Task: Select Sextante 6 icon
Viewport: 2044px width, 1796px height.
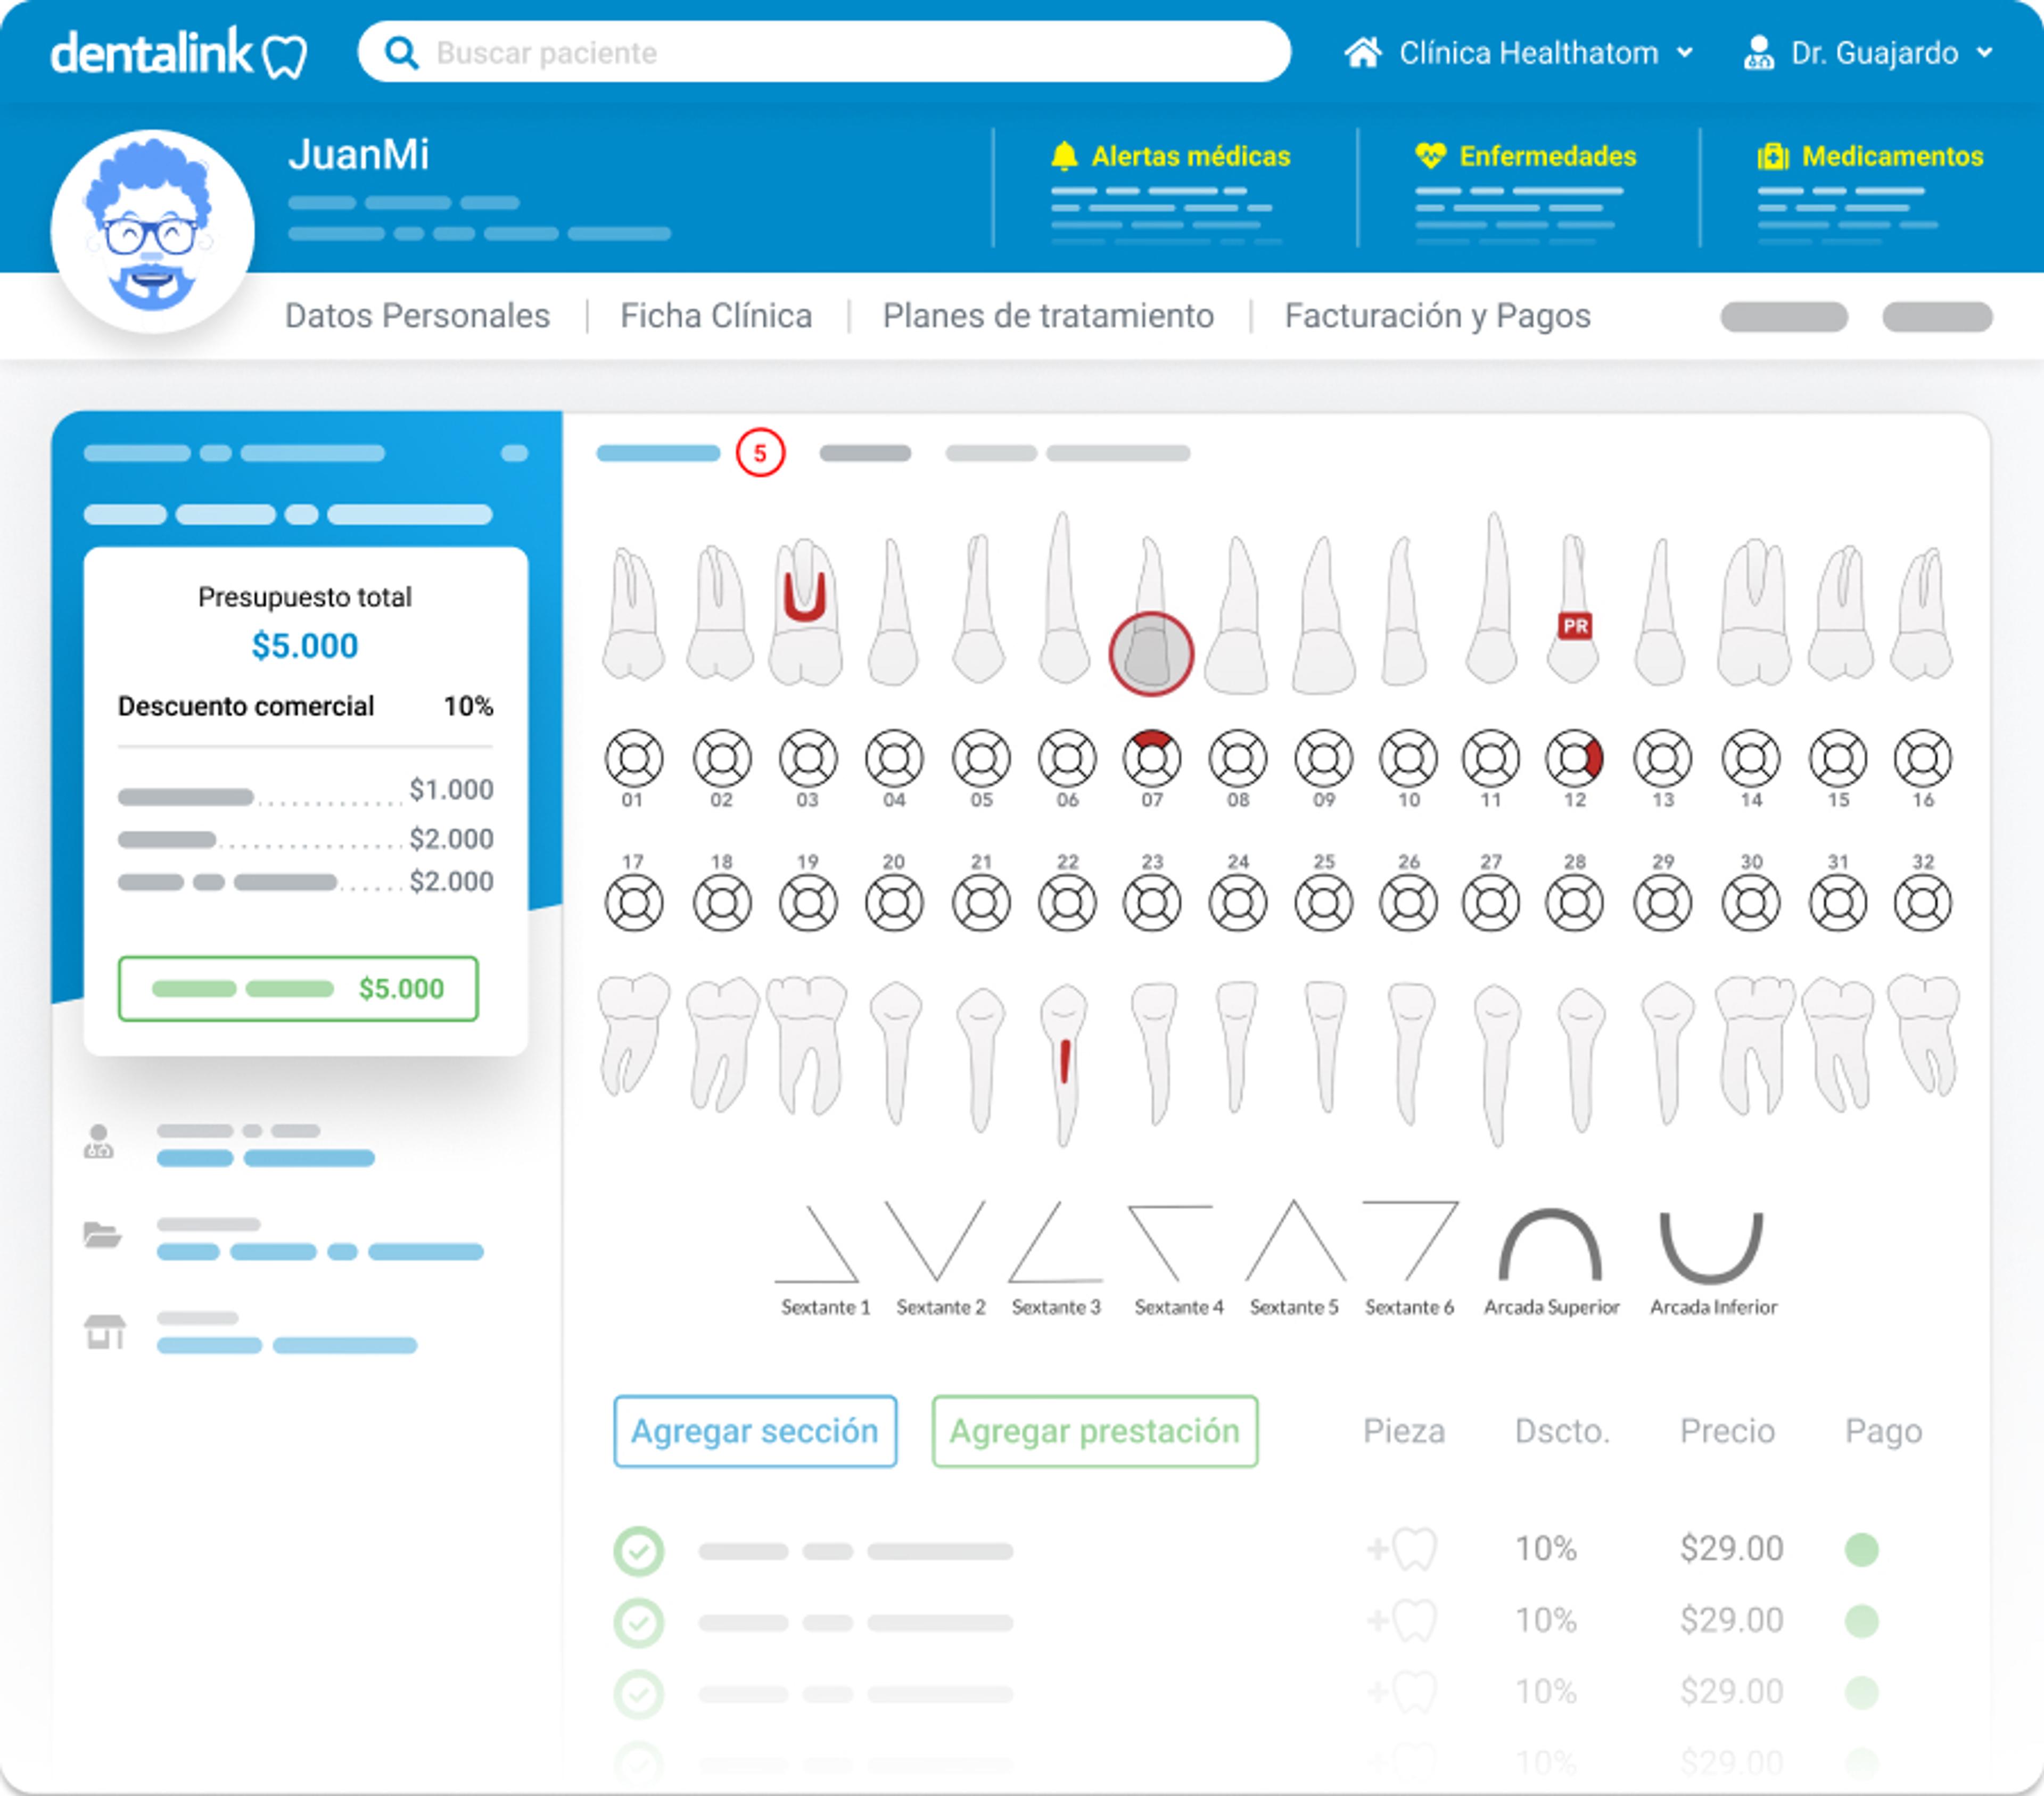Action: coord(1410,1241)
